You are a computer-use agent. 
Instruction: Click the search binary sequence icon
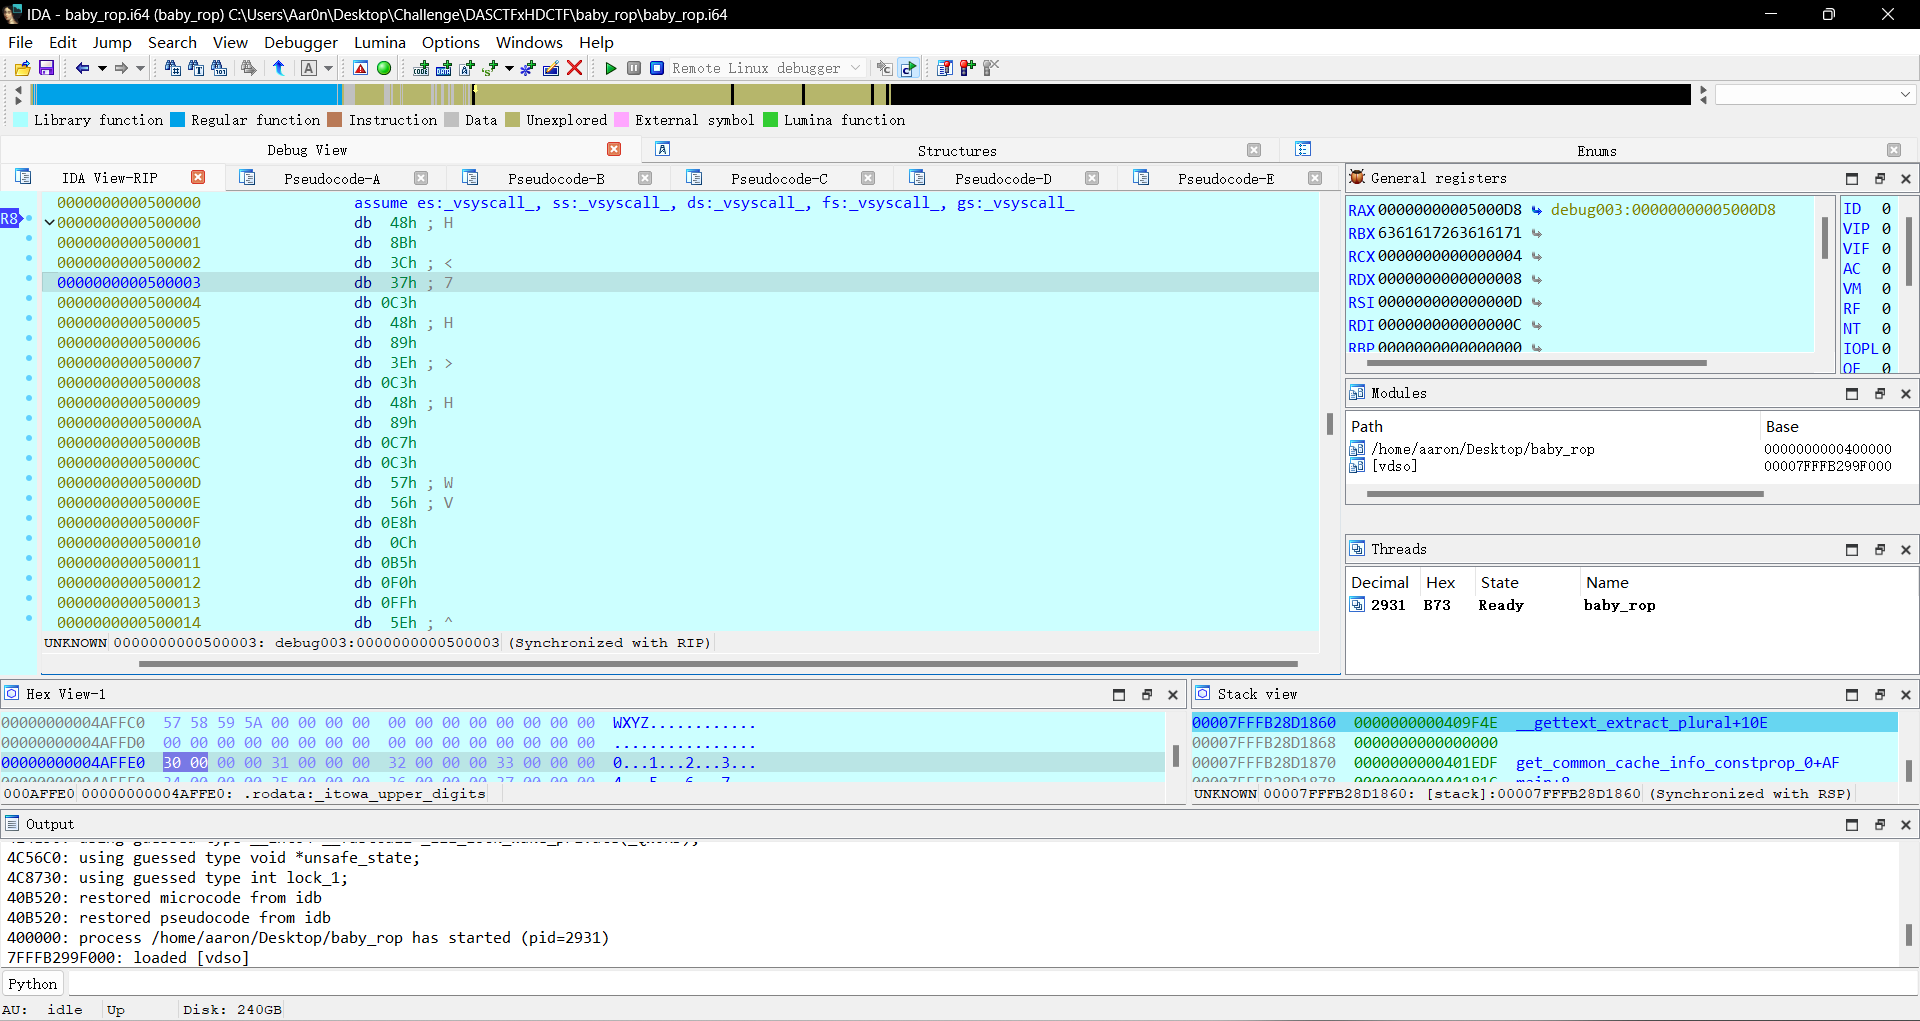(220, 68)
